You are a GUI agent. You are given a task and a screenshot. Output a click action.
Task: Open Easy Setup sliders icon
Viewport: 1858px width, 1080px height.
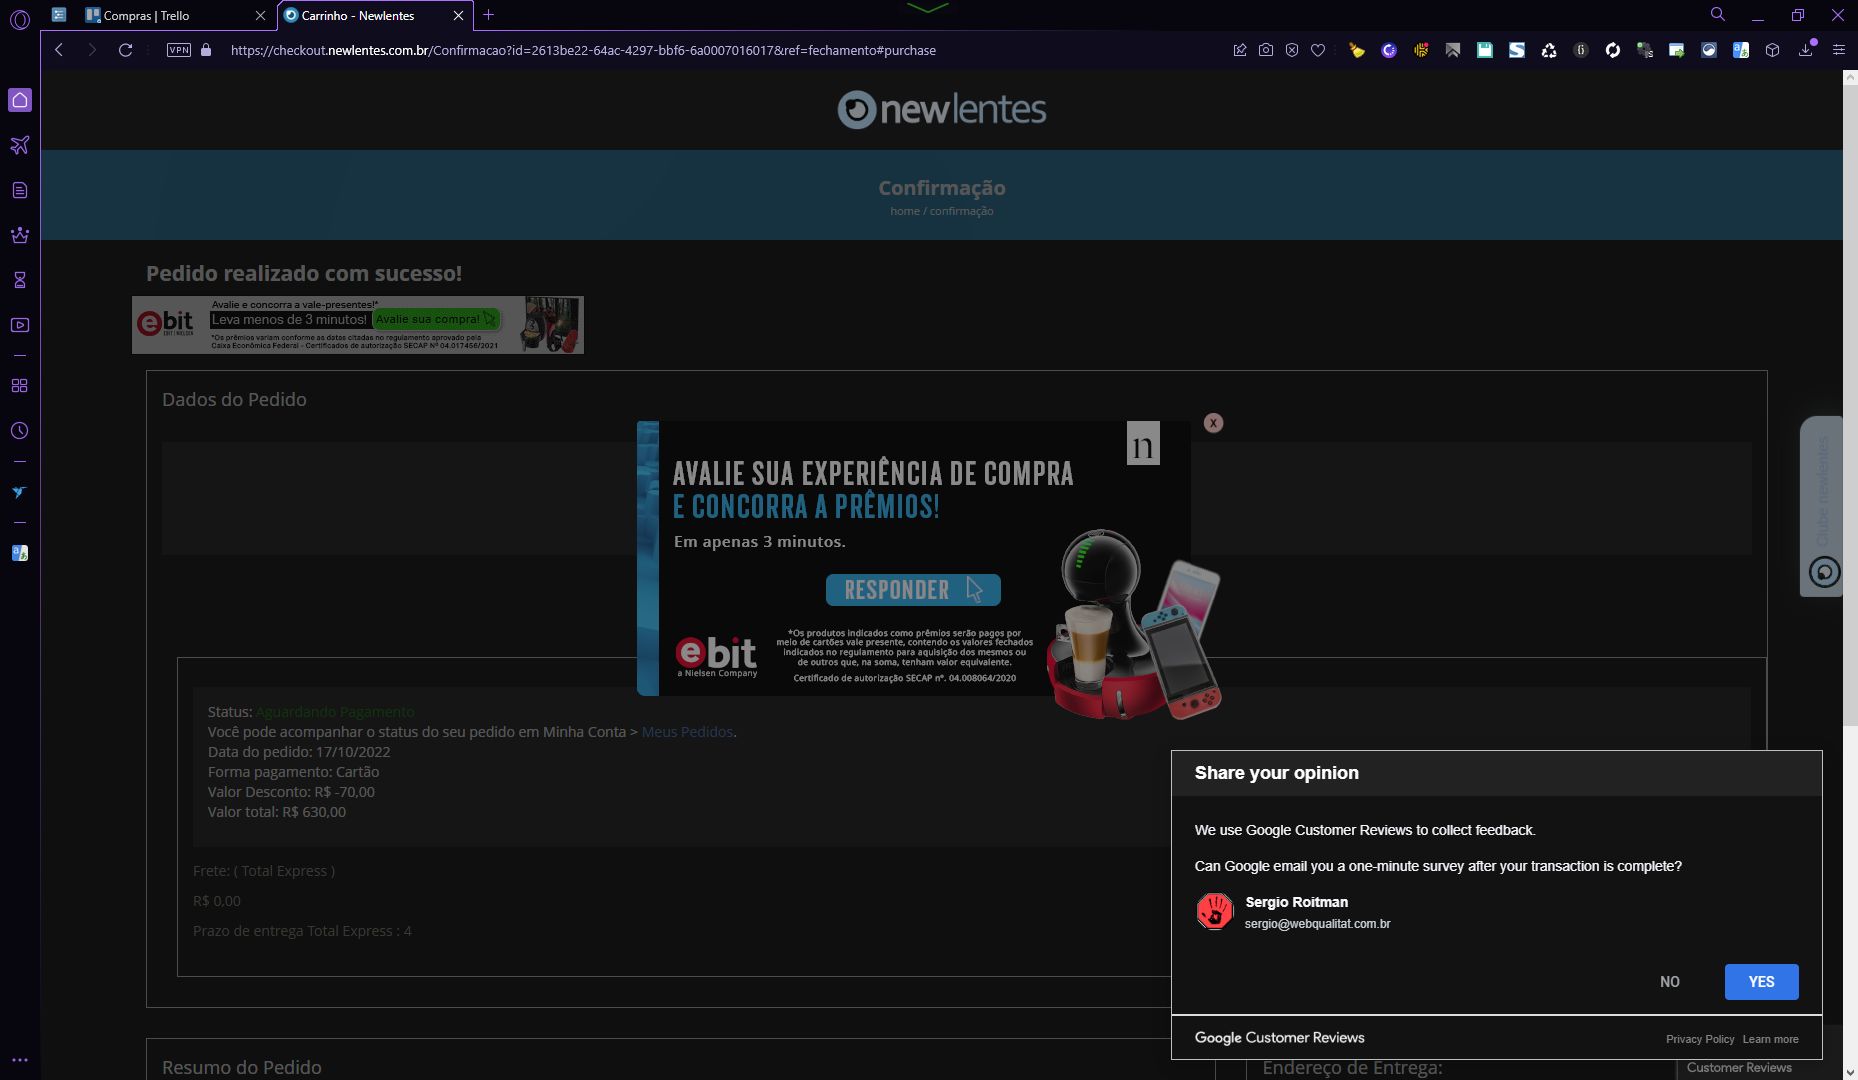(1838, 50)
